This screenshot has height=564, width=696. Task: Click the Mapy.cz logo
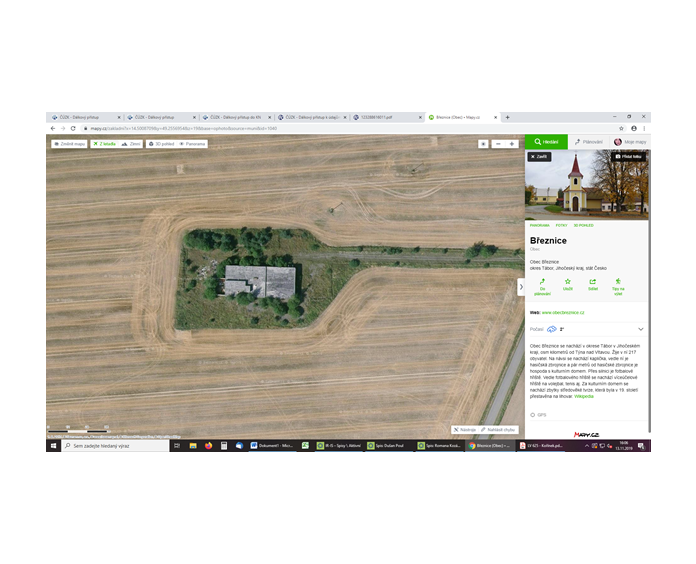pyautogui.click(x=586, y=434)
